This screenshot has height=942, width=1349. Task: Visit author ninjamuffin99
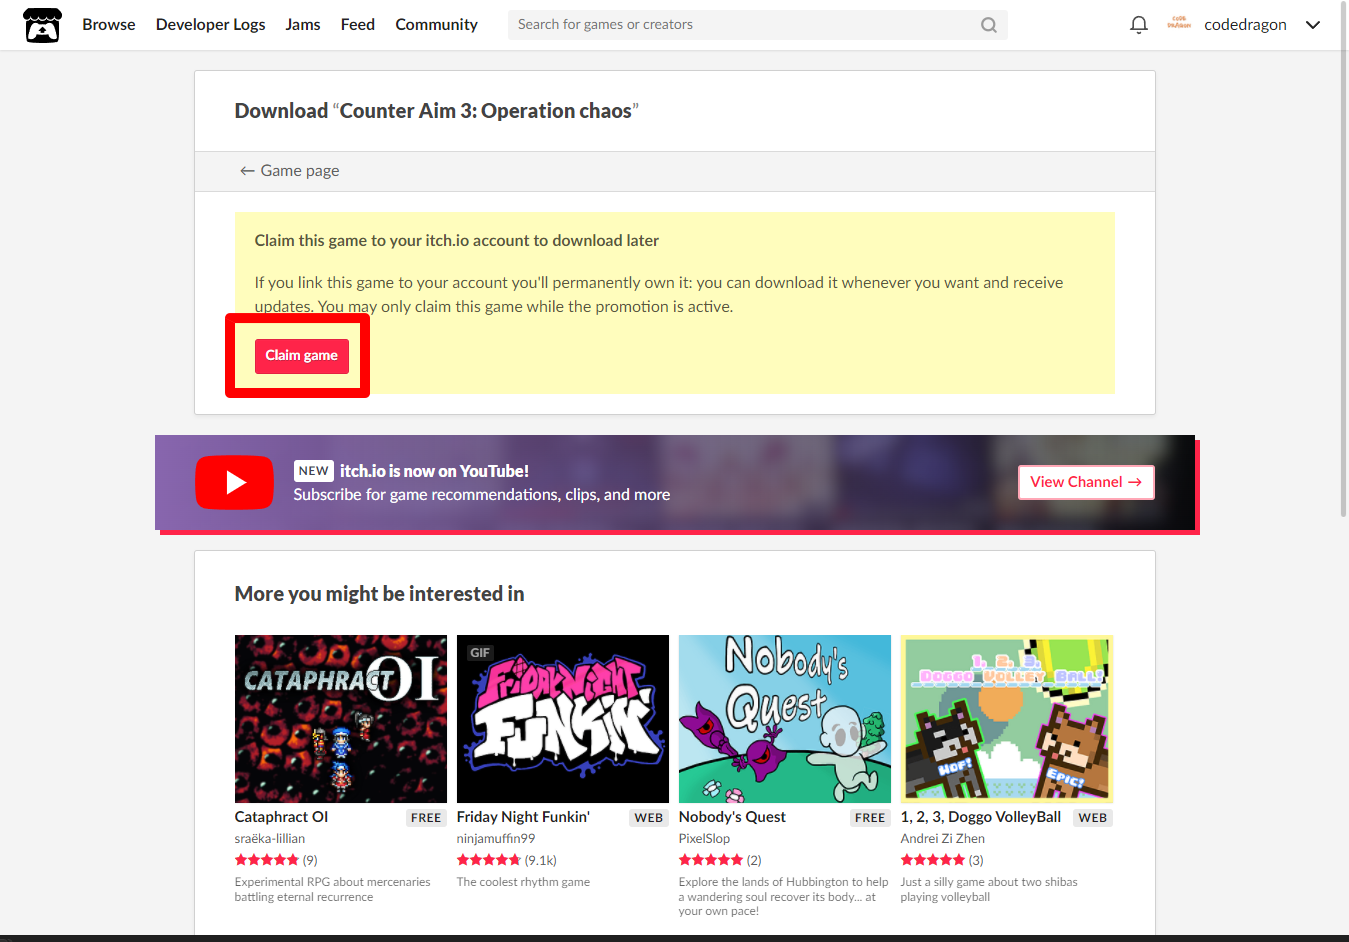[496, 839]
